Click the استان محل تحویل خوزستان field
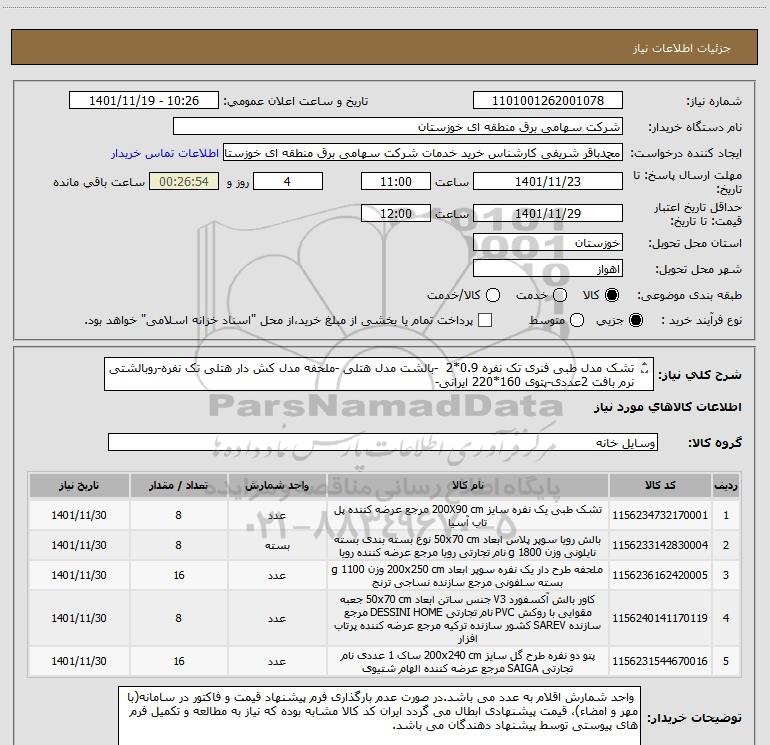The image size is (770, 745). pos(548,243)
